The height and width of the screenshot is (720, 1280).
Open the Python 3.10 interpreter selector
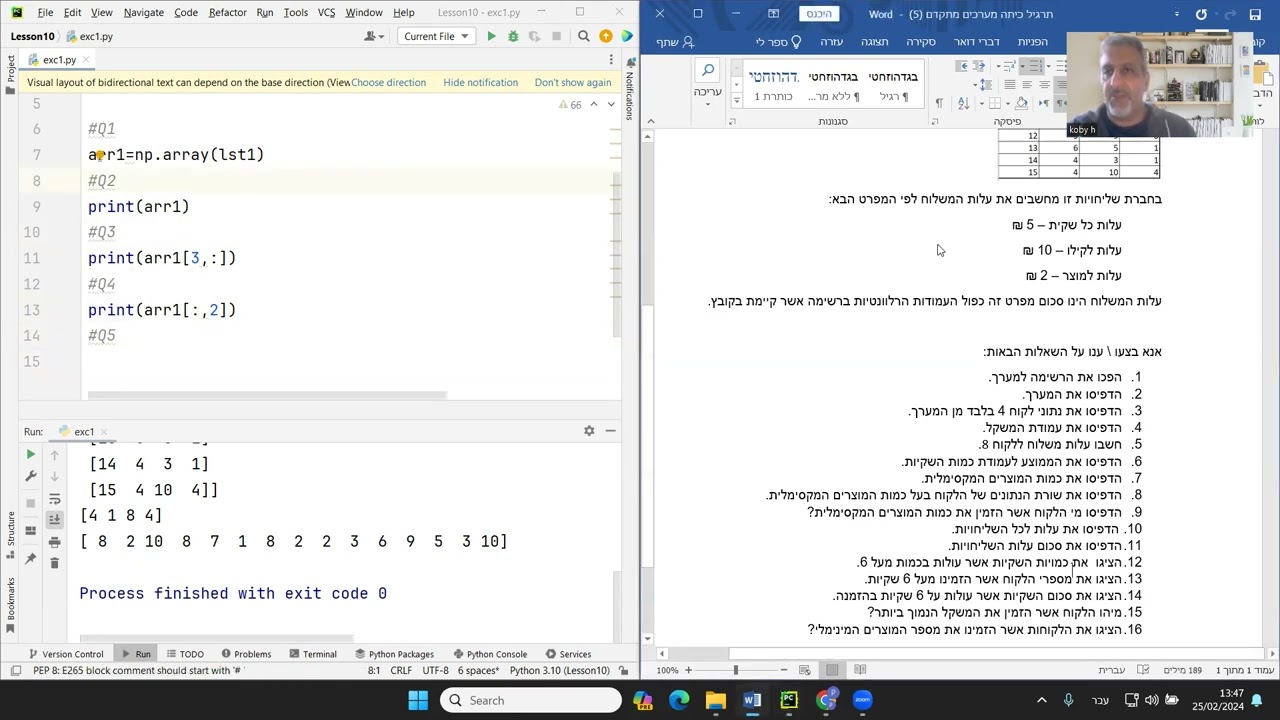tap(559, 670)
